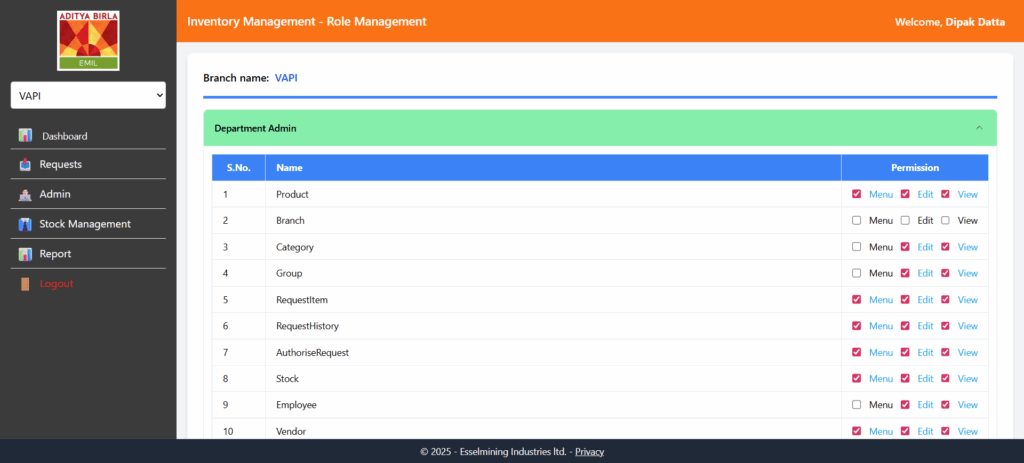Viewport: 1024px width, 463px height.
Task: Select the RequestHistory name cell
Action: point(553,326)
